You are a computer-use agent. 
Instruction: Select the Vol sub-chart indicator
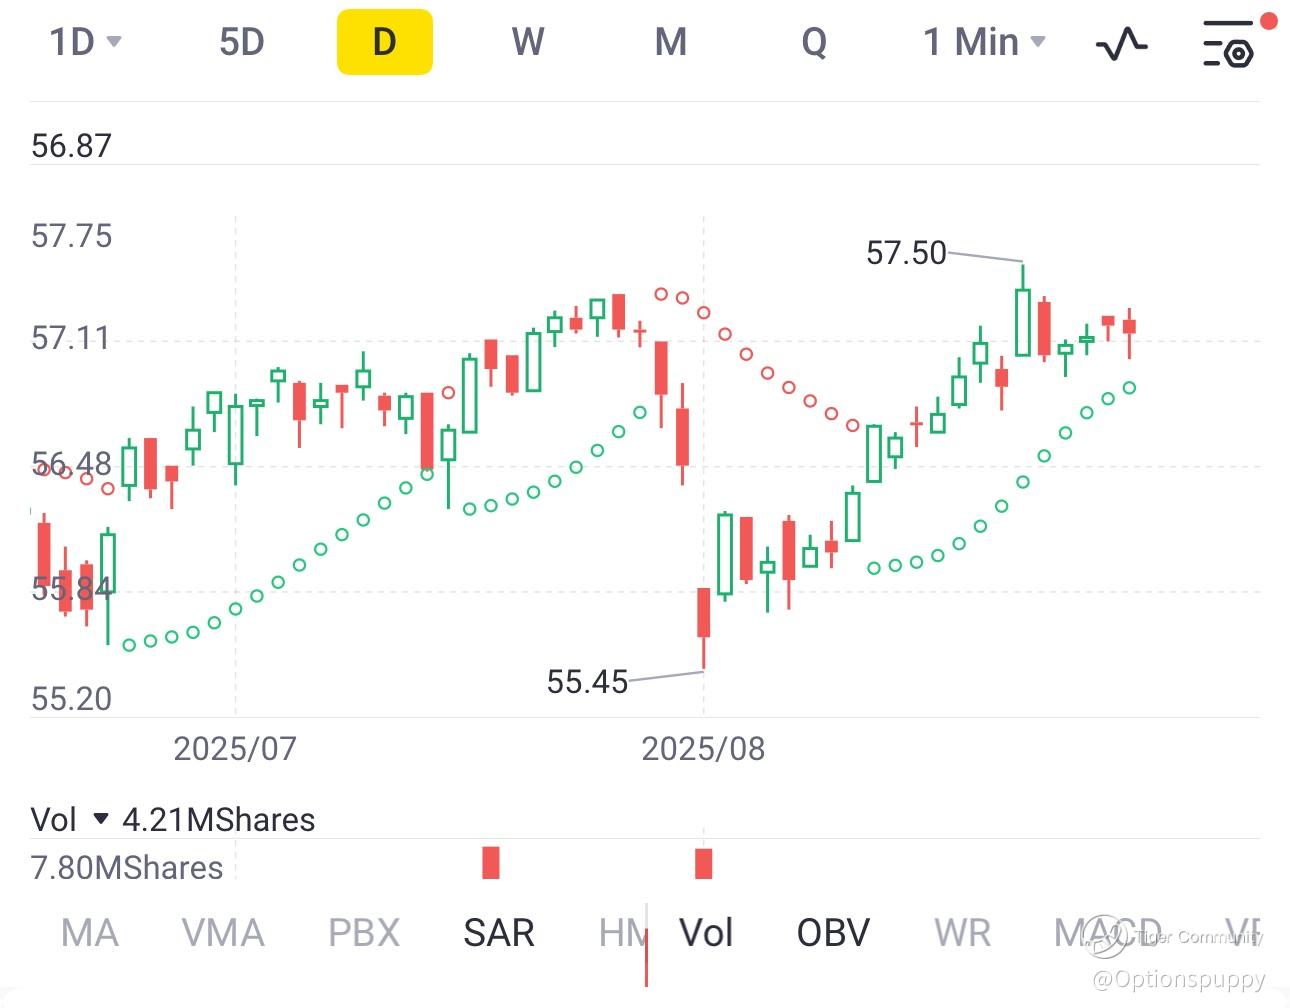coord(706,933)
